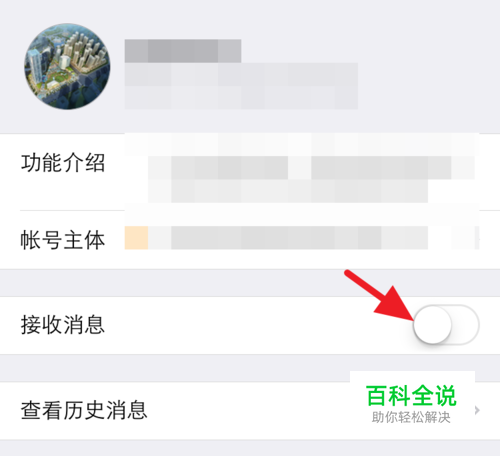Tap the blurred 帐号主体 company name
Image resolution: width=500 pixels, height=456 pixels.
pos(299,238)
